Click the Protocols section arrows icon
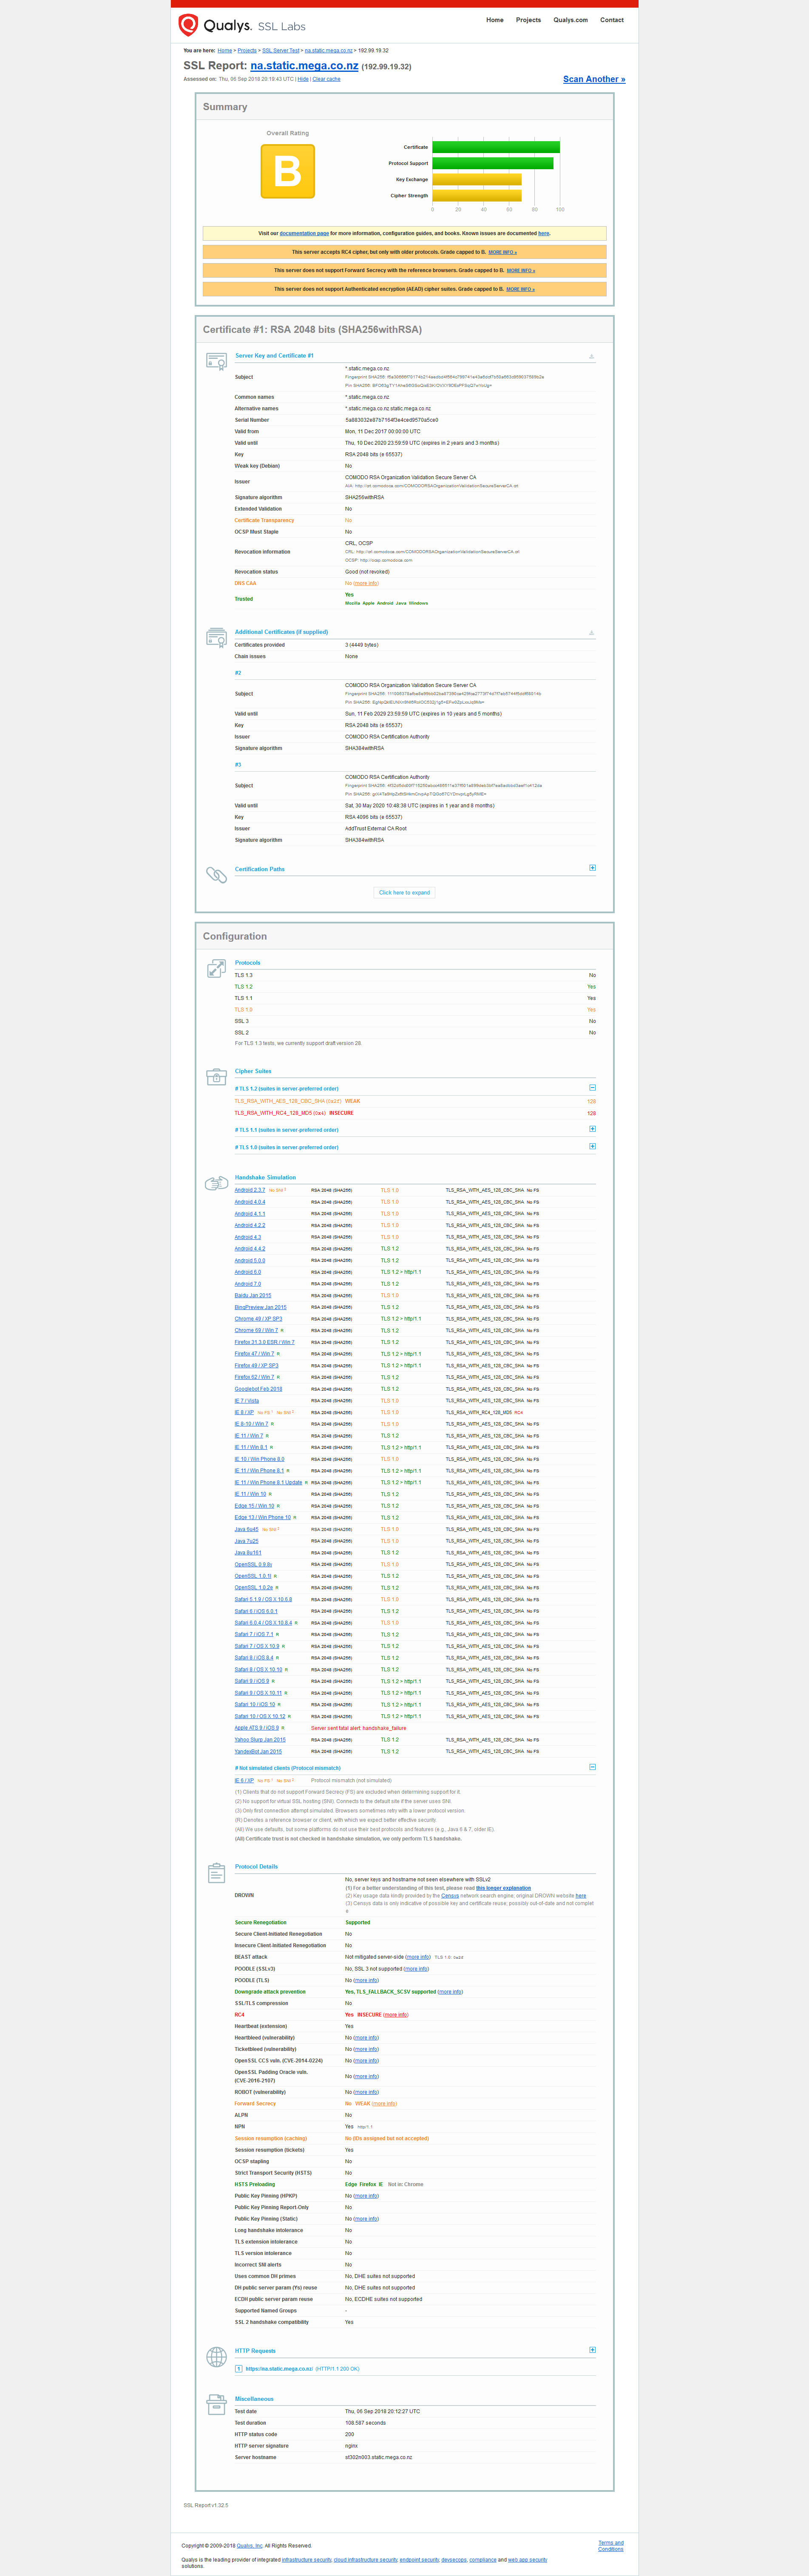The height and width of the screenshot is (2576, 809). coord(216,969)
